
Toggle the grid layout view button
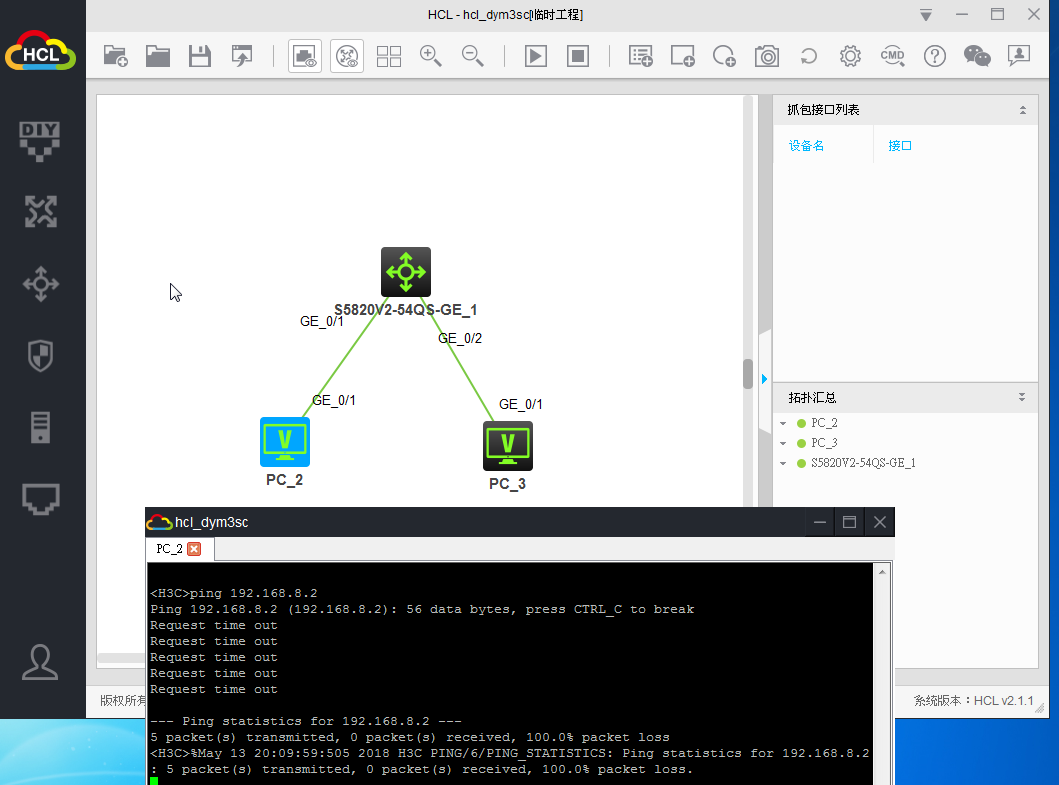pos(389,56)
